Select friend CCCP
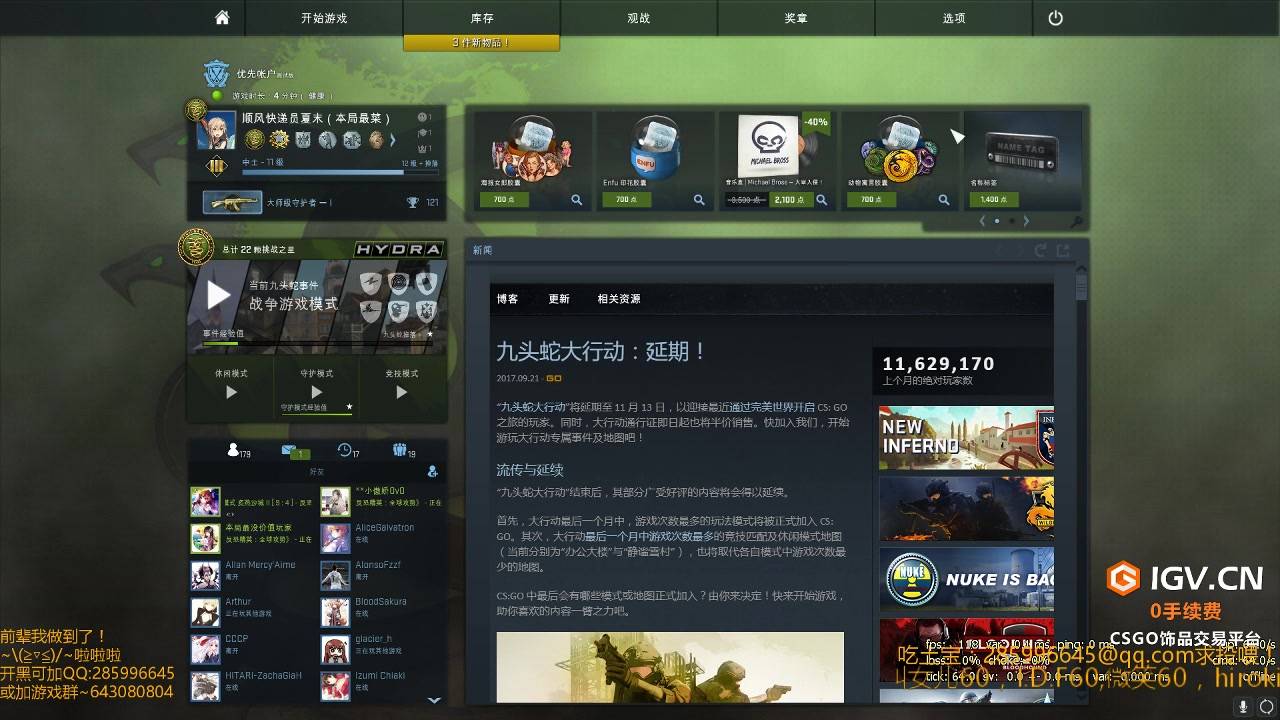 pyautogui.click(x=253, y=650)
